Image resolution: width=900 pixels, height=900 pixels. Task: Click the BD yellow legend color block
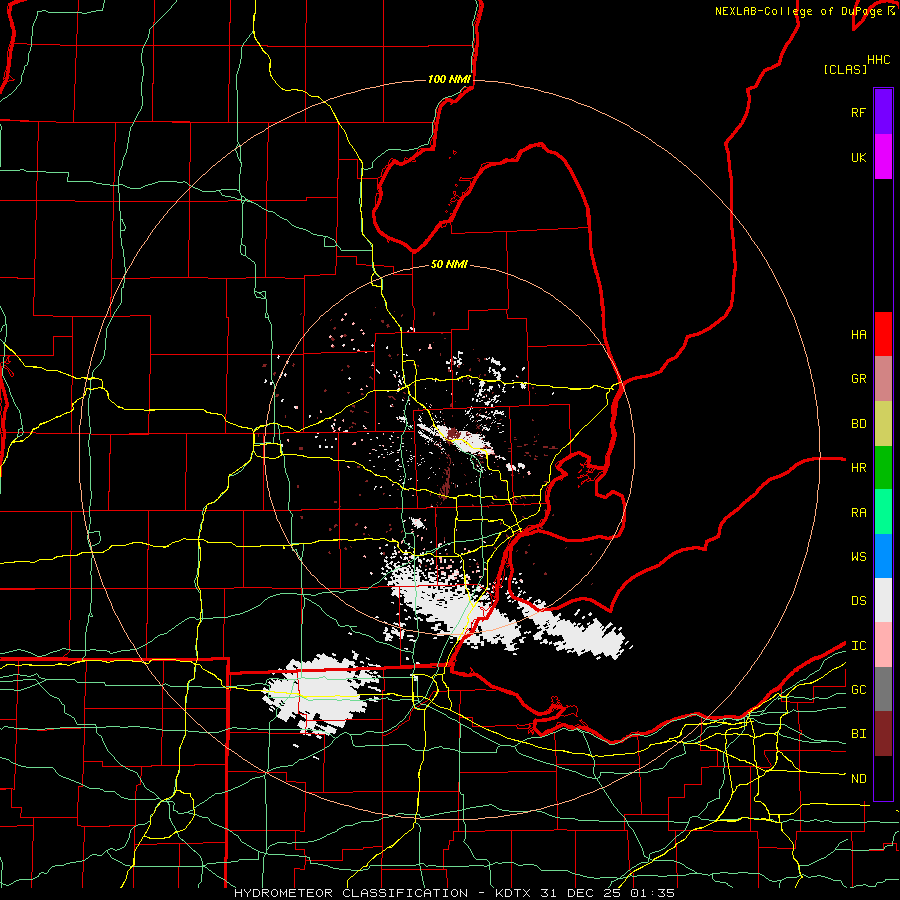pos(883,423)
